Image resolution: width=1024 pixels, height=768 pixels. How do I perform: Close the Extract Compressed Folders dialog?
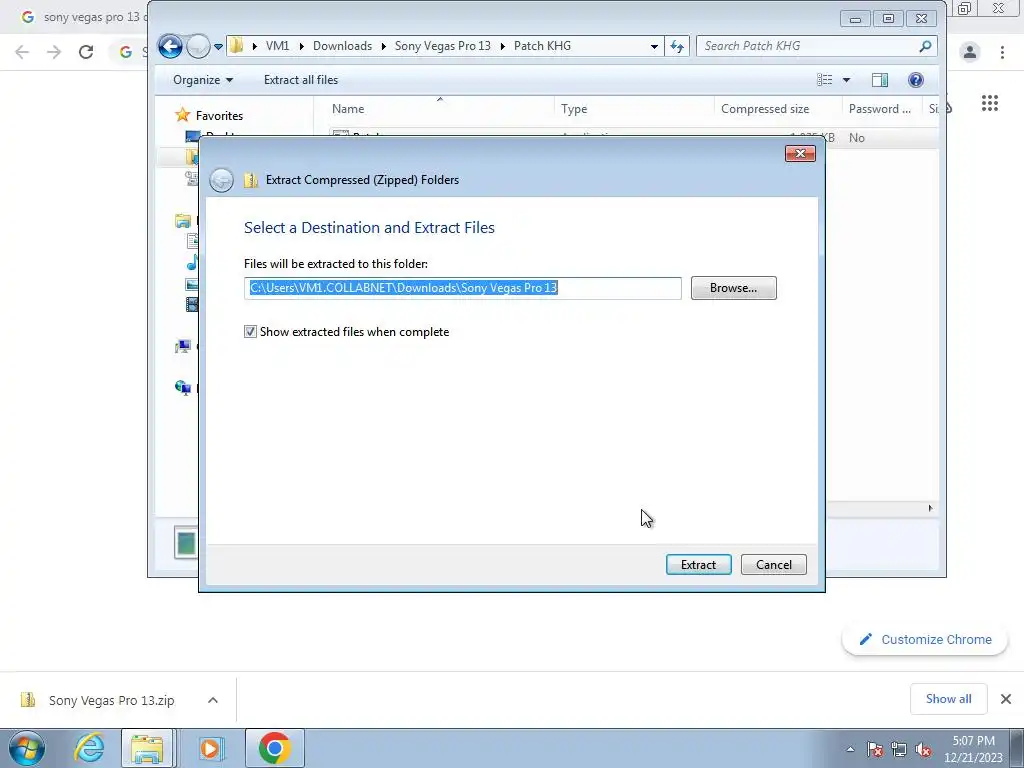tap(800, 153)
